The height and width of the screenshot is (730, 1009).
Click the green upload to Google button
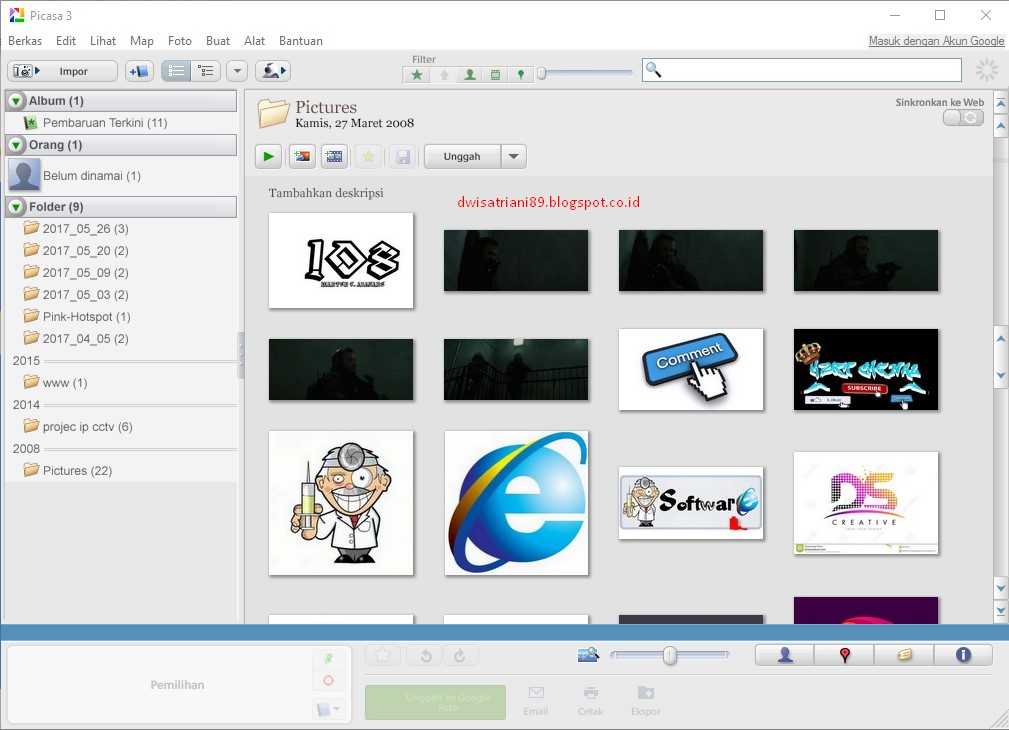435,702
